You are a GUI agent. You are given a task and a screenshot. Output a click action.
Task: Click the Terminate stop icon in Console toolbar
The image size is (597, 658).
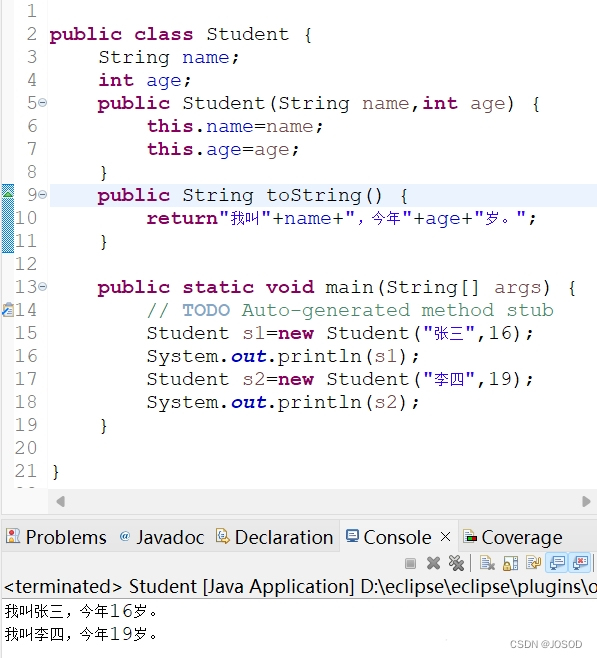point(410,563)
